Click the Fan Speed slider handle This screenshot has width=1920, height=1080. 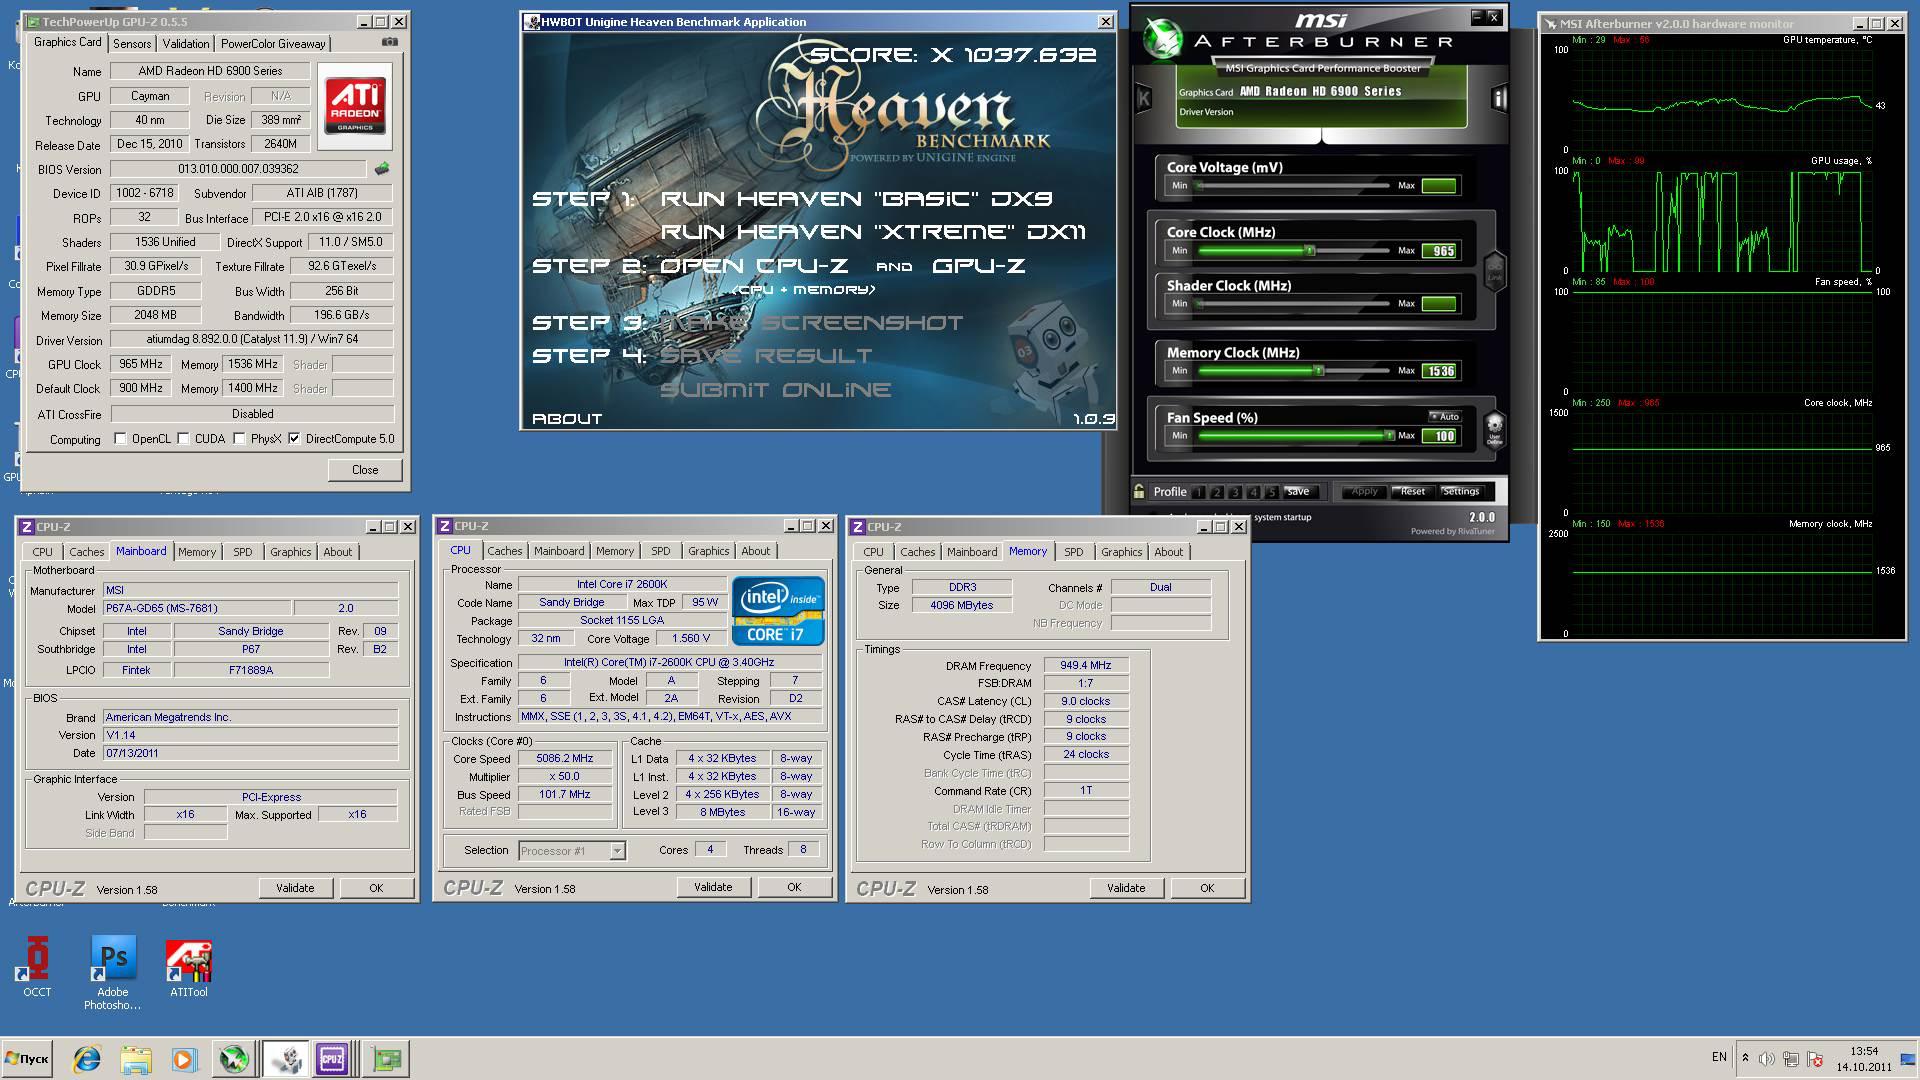[x=1388, y=436]
